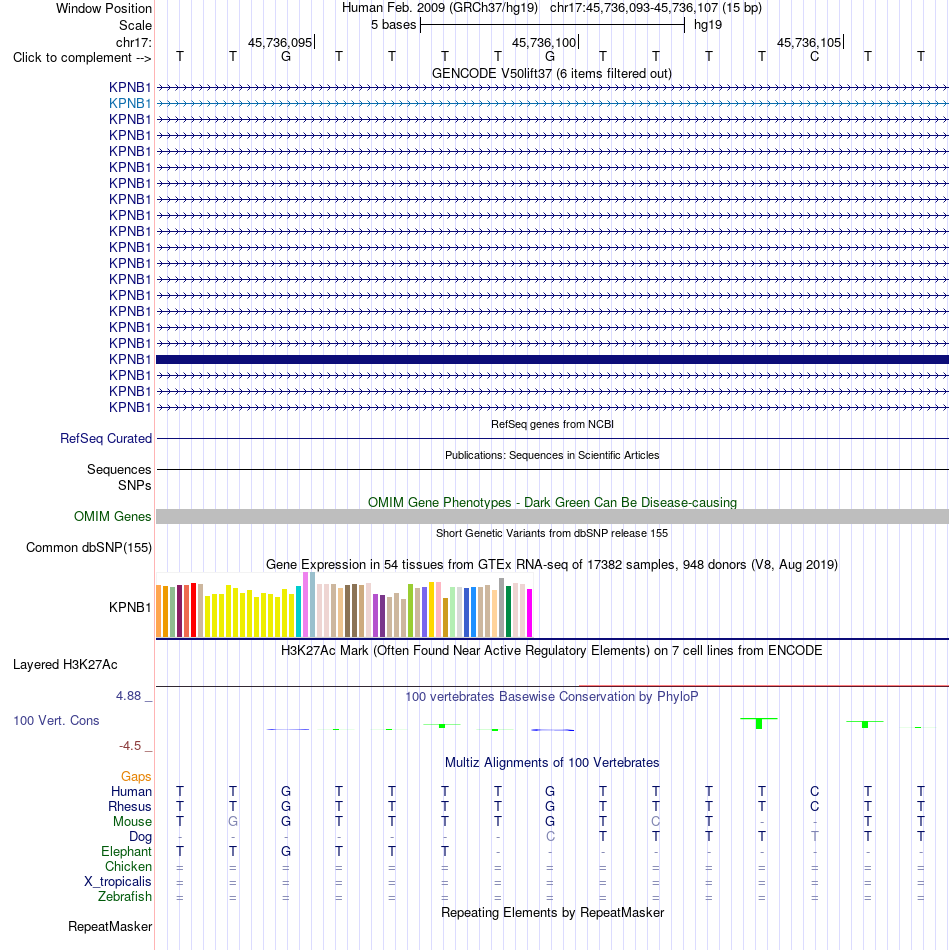
Task: Click the 'RepeatMasker' track label
Action: pyautogui.click(x=110, y=926)
